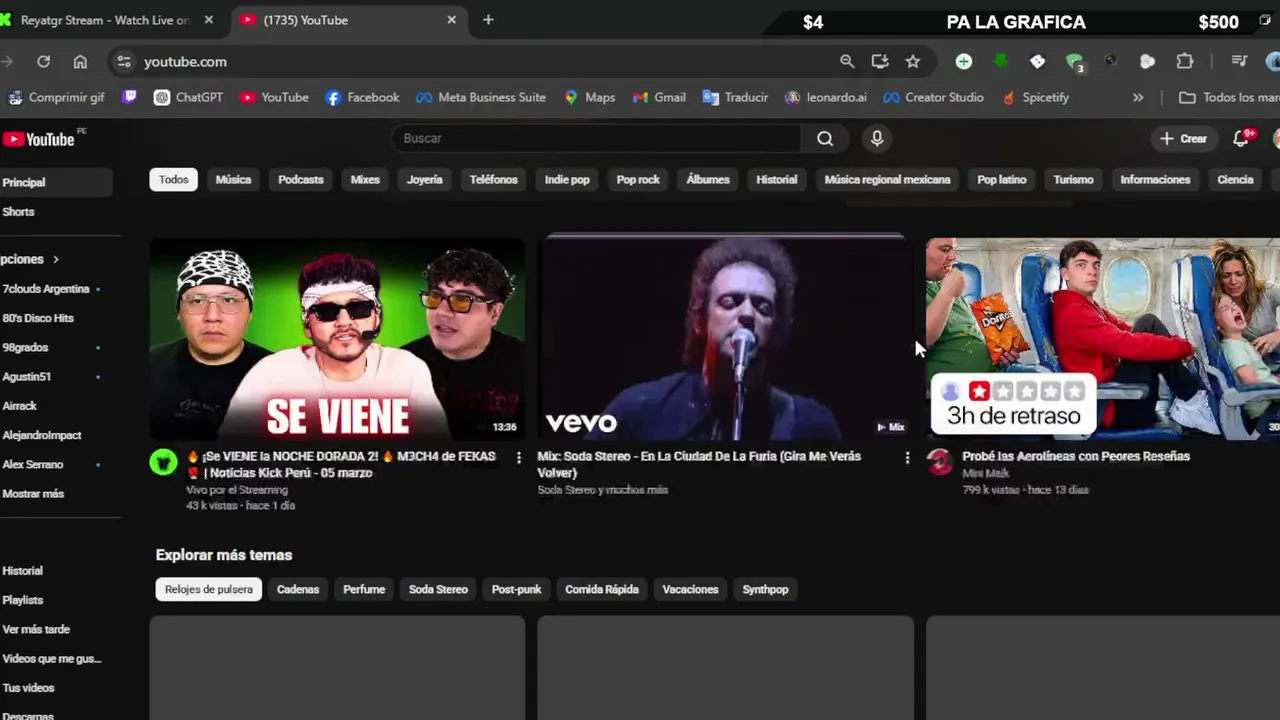Viewport: 1280px width, 720px height.
Task: Click the zoom magnifier in address bar
Action: pyautogui.click(x=847, y=62)
